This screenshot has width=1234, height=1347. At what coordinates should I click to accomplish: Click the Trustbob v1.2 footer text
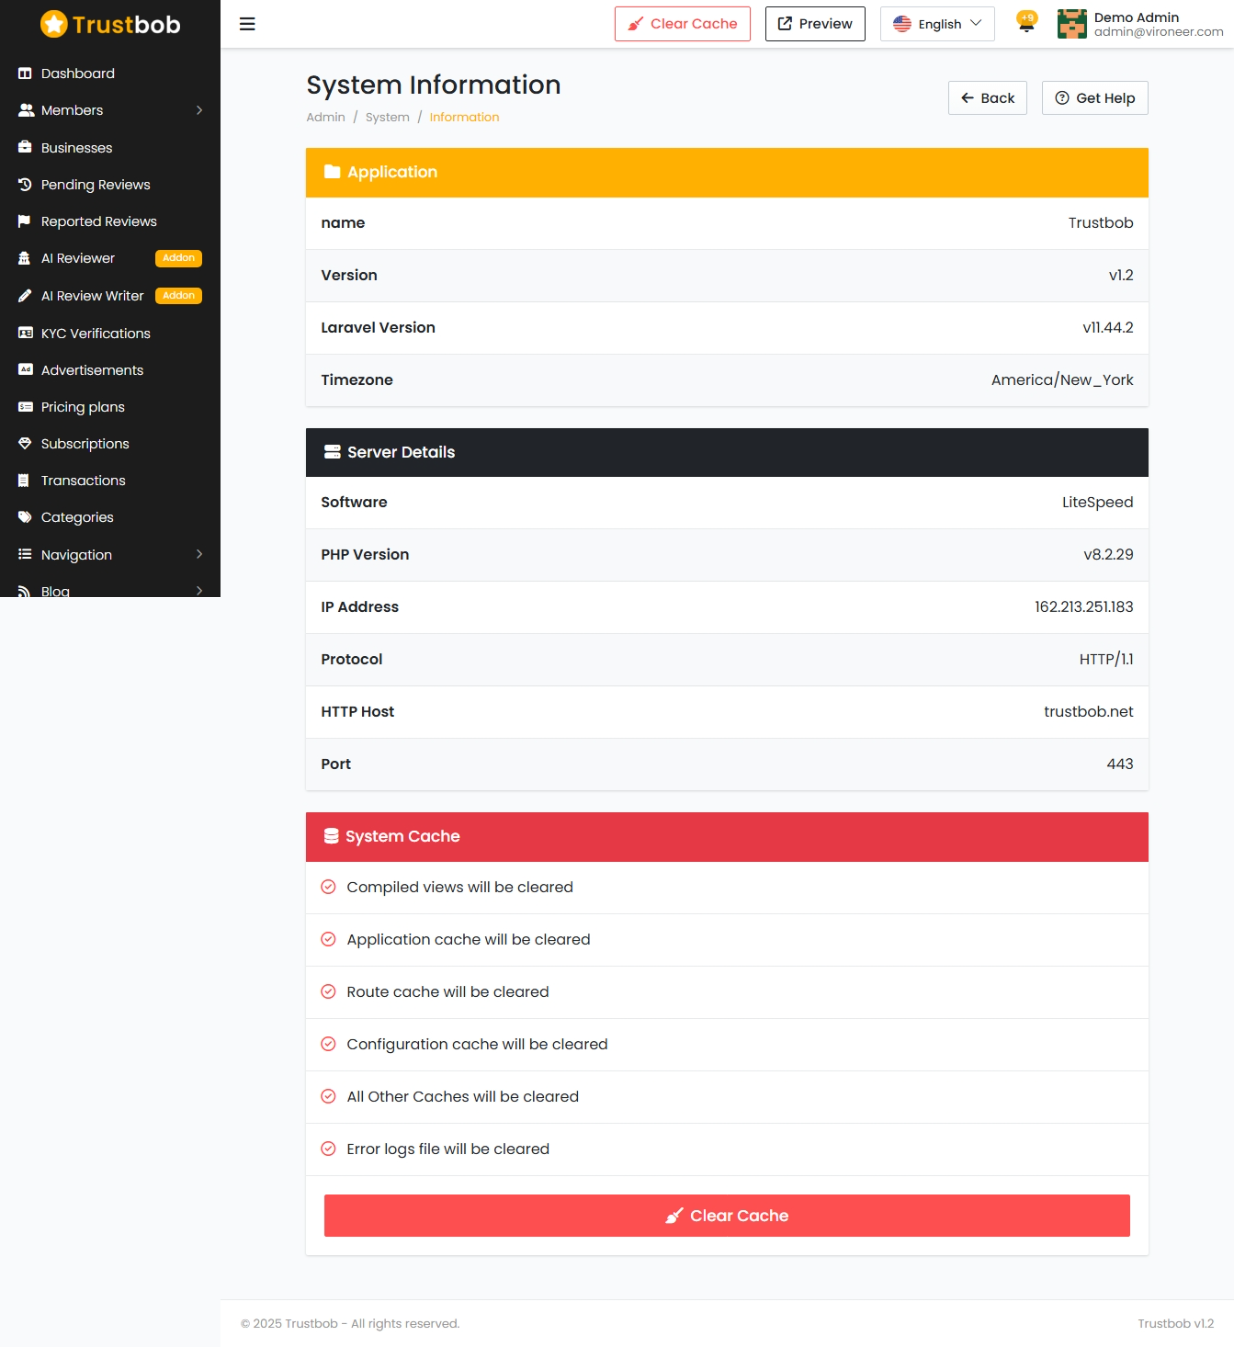pos(1176,1323)
